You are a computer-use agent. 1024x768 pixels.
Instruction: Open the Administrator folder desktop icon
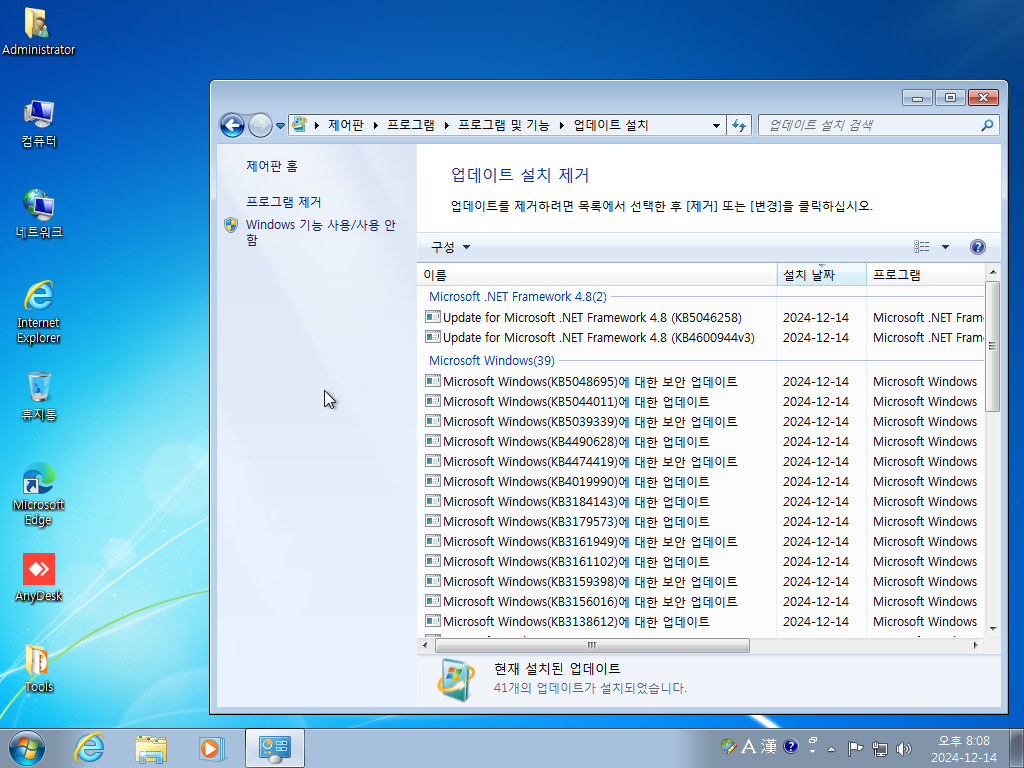(x=38, y=31)
